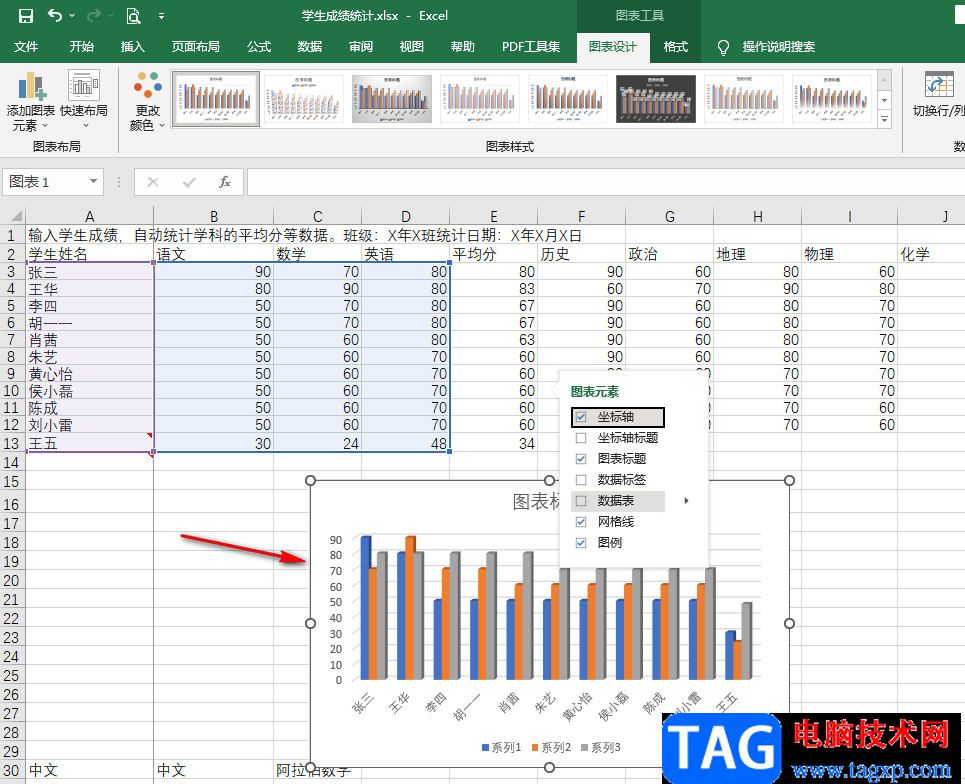
Task: Switch to the 审阅 (Review) tab
Action: coord(361,47)
